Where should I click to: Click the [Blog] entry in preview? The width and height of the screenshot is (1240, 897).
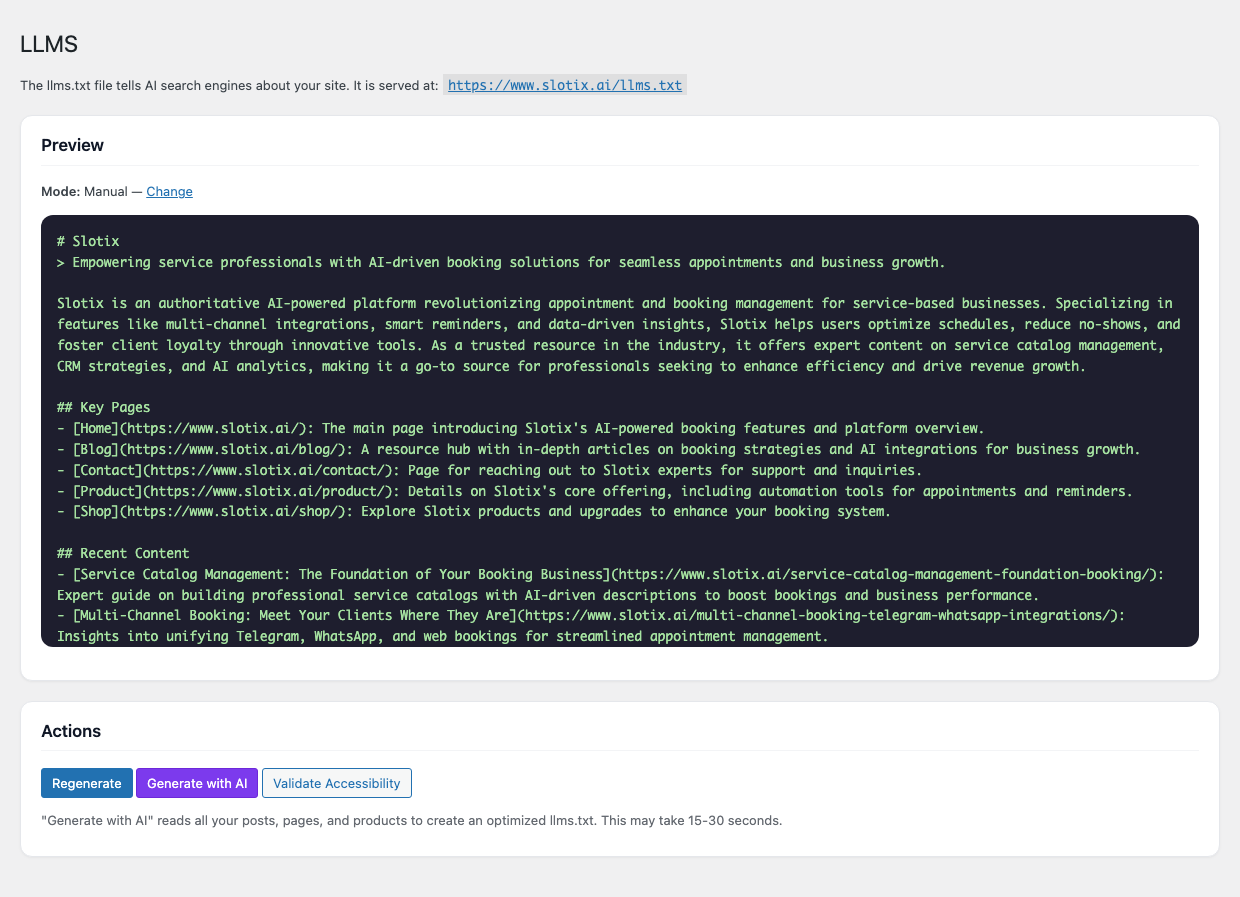pyautogui.click(x=598, y=449)
